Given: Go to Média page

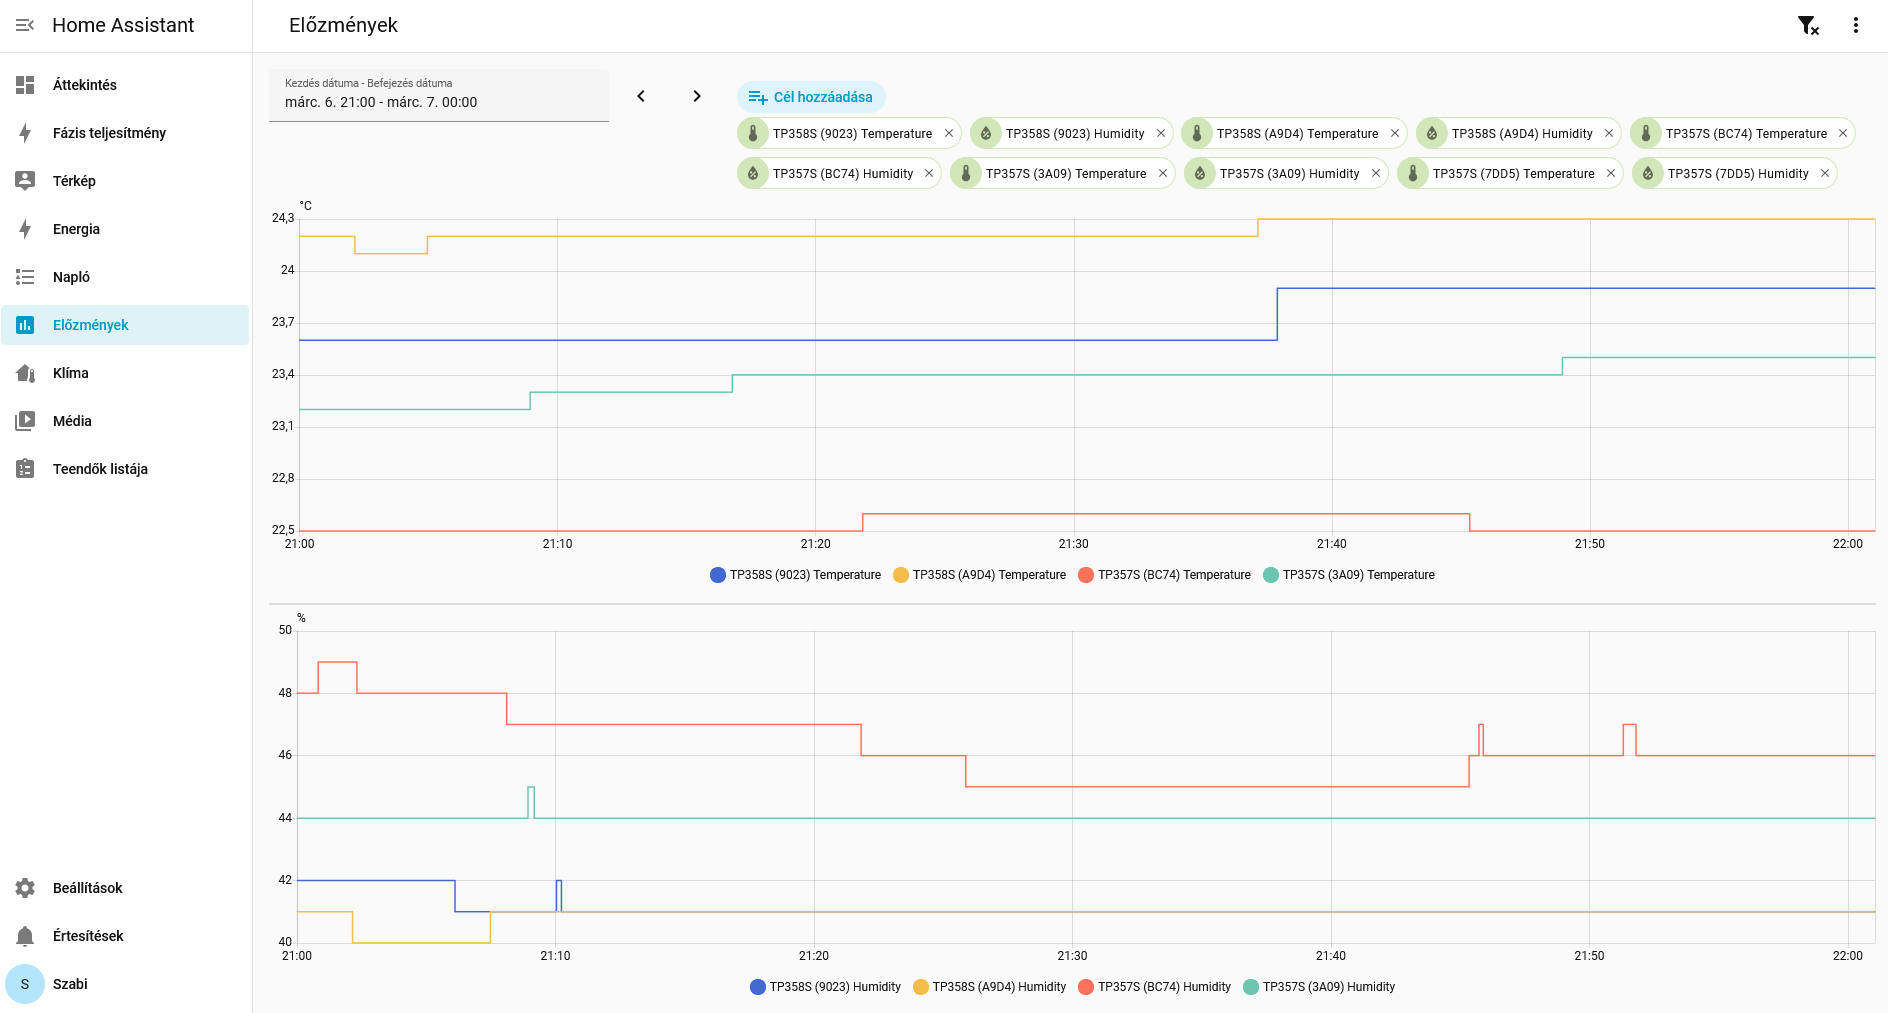Looking at the screenshot, I should click(x=125, y=421).
